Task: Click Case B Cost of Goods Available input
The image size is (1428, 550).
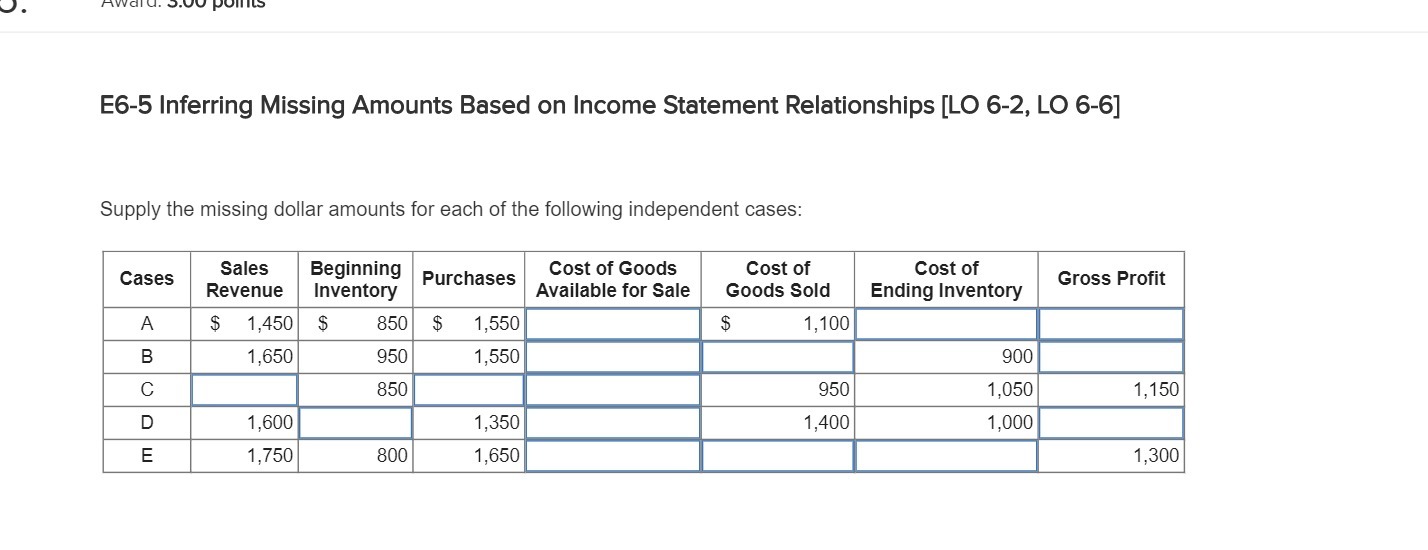Action: [x=612, y=356]
